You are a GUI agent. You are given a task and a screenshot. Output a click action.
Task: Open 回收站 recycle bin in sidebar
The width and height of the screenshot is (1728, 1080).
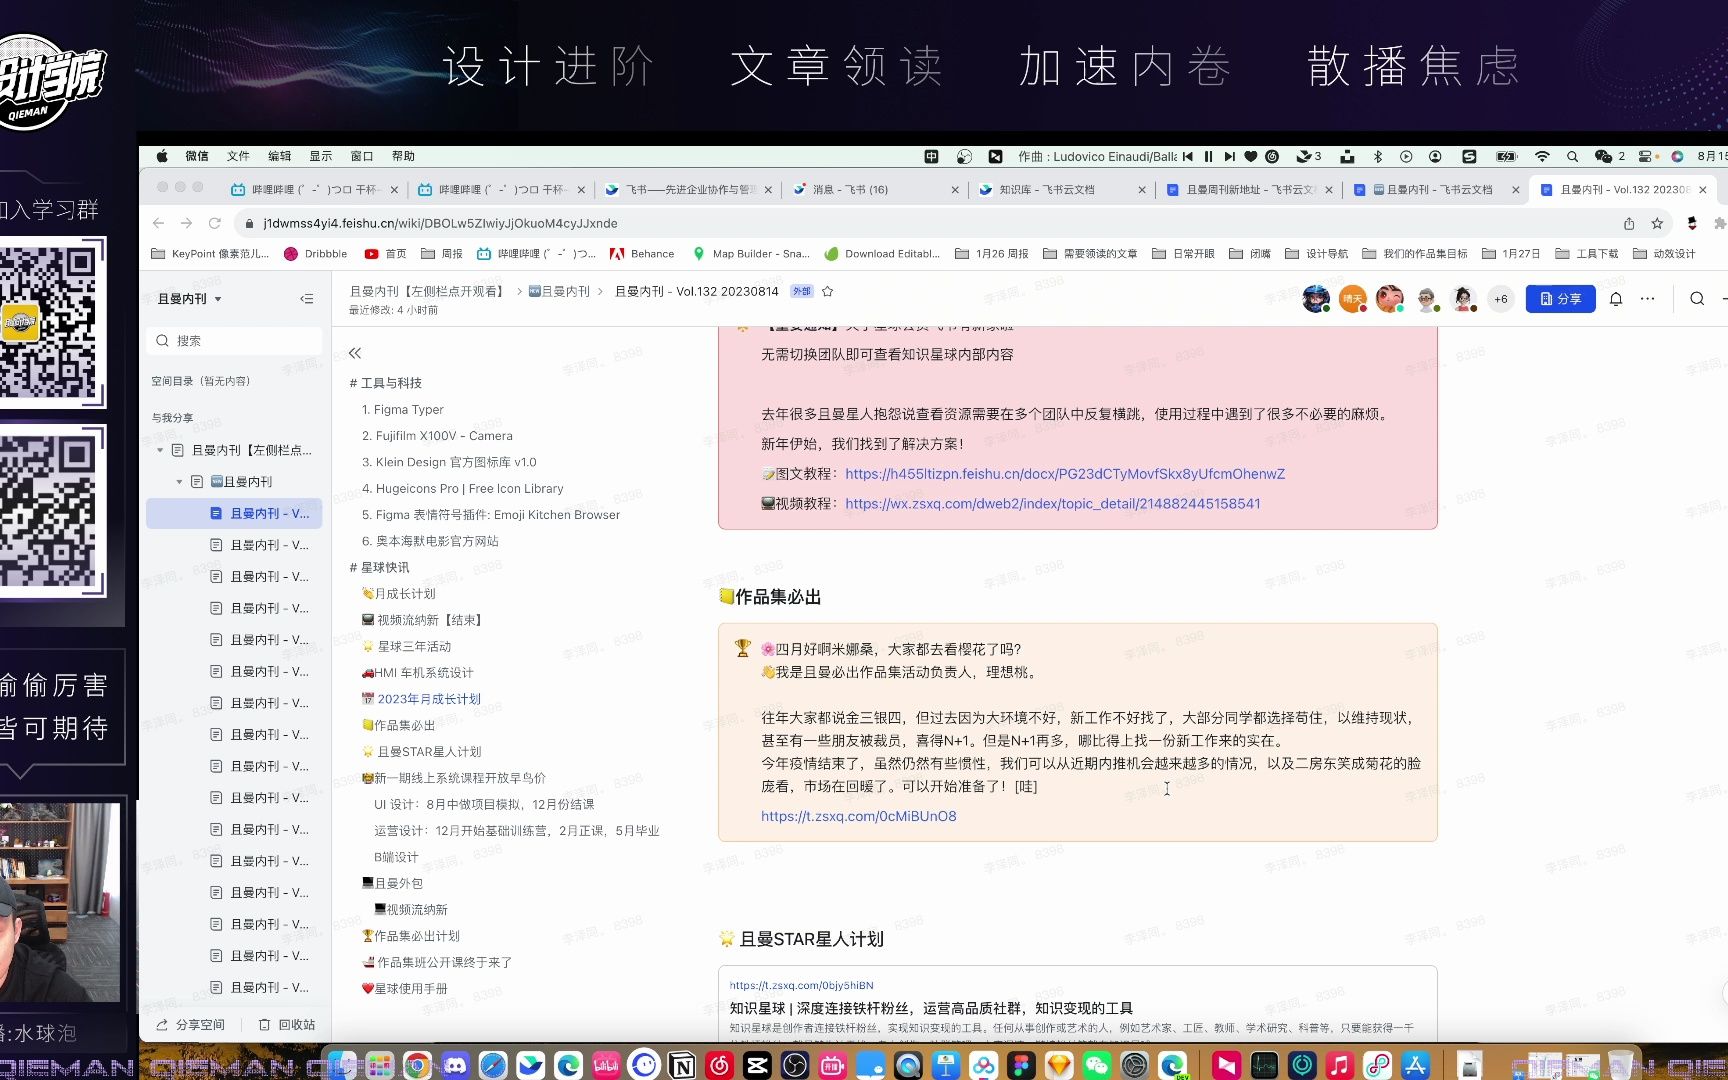point(287,1024)
